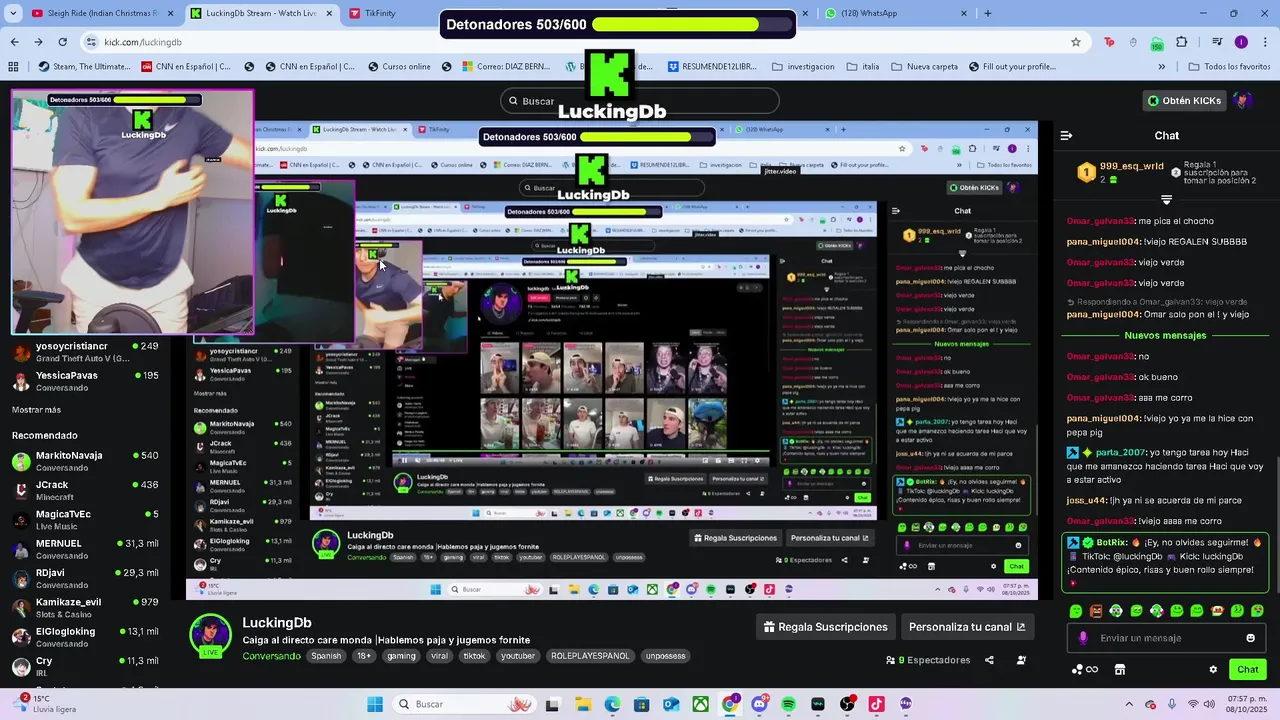
Task: Expand the leaderboard arrow under 999_esq_wrld
Action: [1166, 201]
